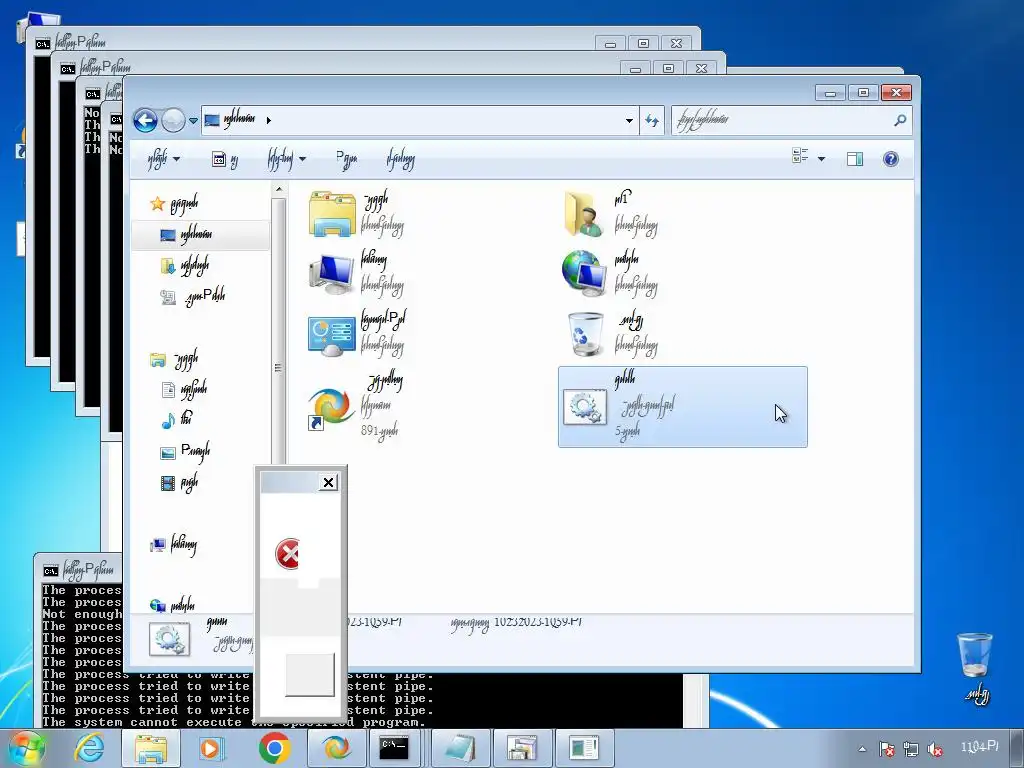
Task: Toggle the preview pane icon
Action: point(855,159)
